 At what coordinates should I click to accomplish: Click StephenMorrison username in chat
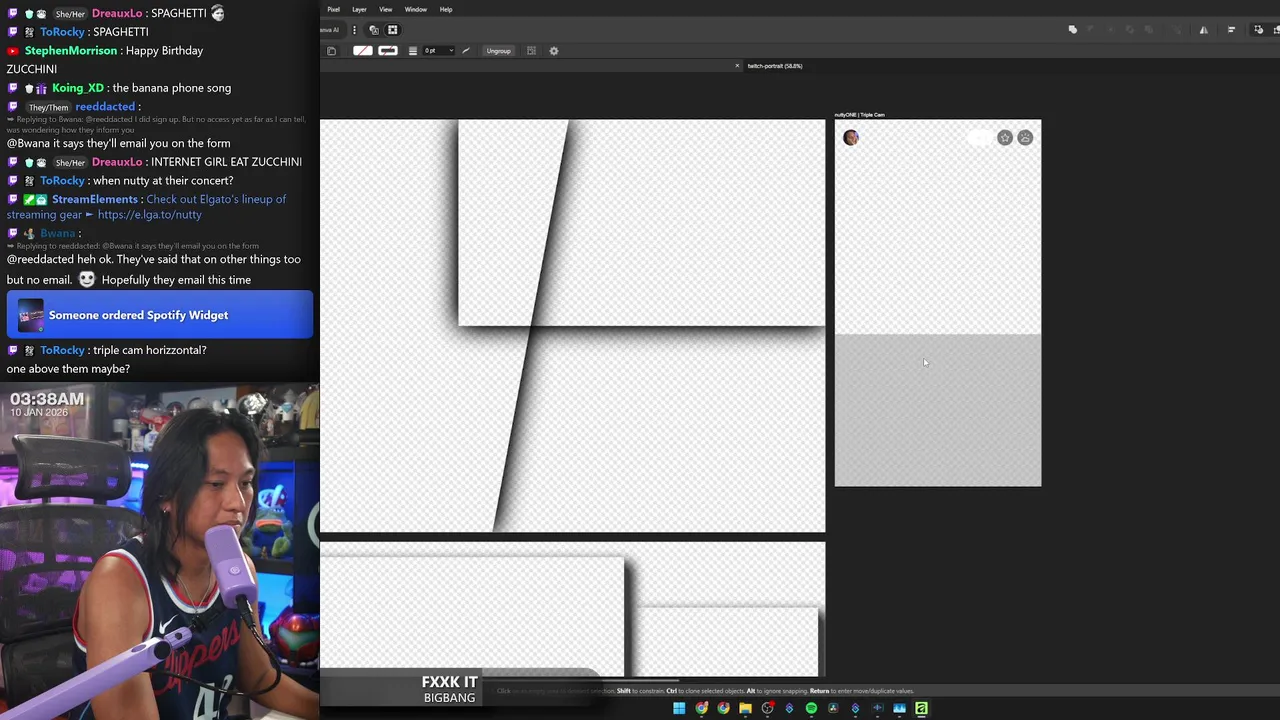(71, 51)
